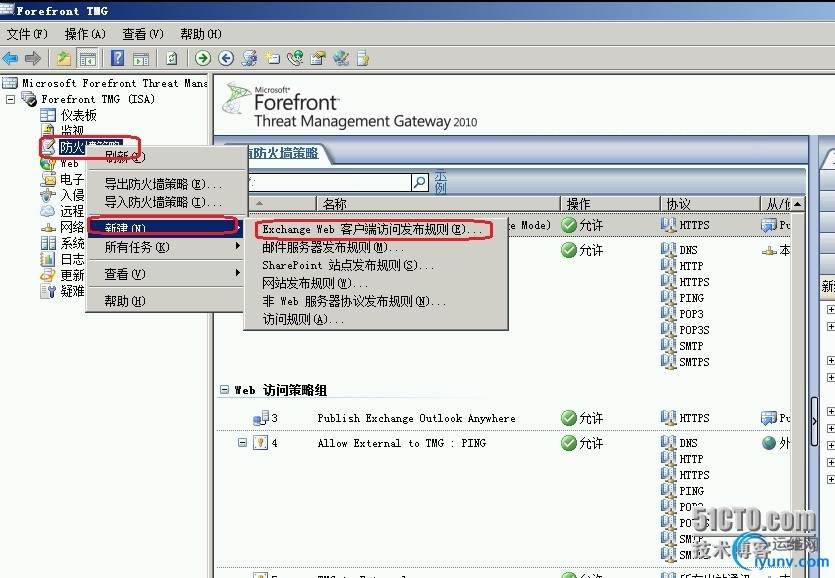Viewport: 835px width, 578px height.
Task: Select the Publish Exchange Outlook Anywhere rule
Action: click(416, 418)
